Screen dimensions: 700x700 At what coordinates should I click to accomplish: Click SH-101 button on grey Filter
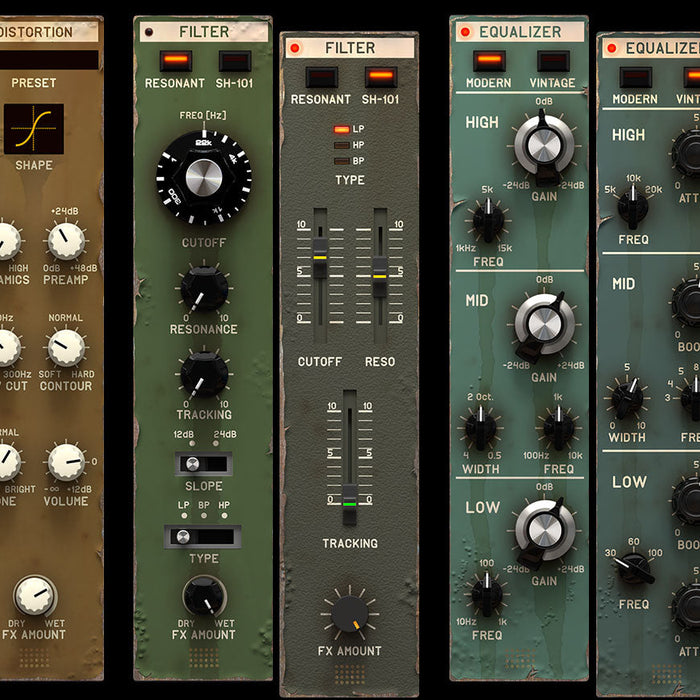click(381, 77)
